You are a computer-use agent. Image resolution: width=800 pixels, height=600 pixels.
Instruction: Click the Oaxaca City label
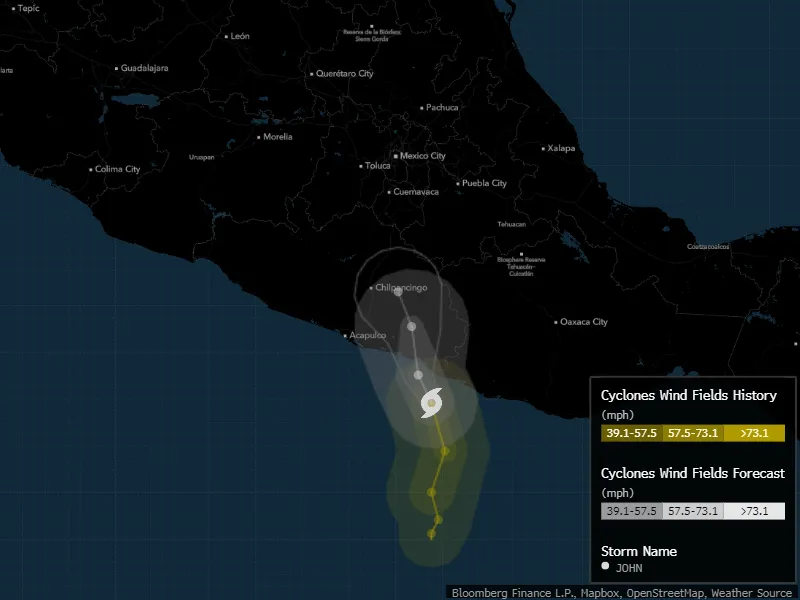[x=584, y=322]
